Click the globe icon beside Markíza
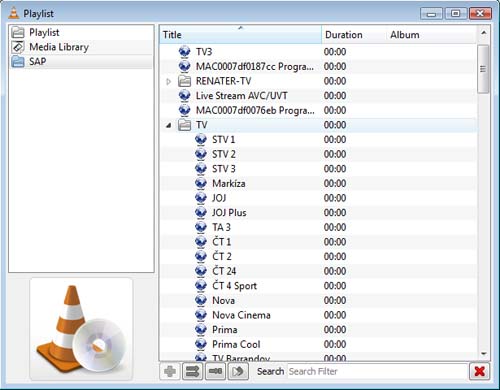Viewport: 500px width, 390px height. 201,183
